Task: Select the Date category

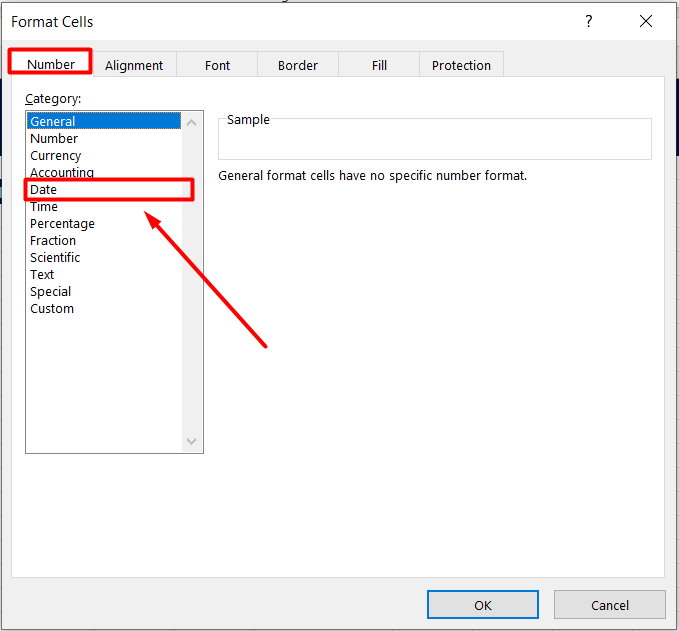Action: 104,190
